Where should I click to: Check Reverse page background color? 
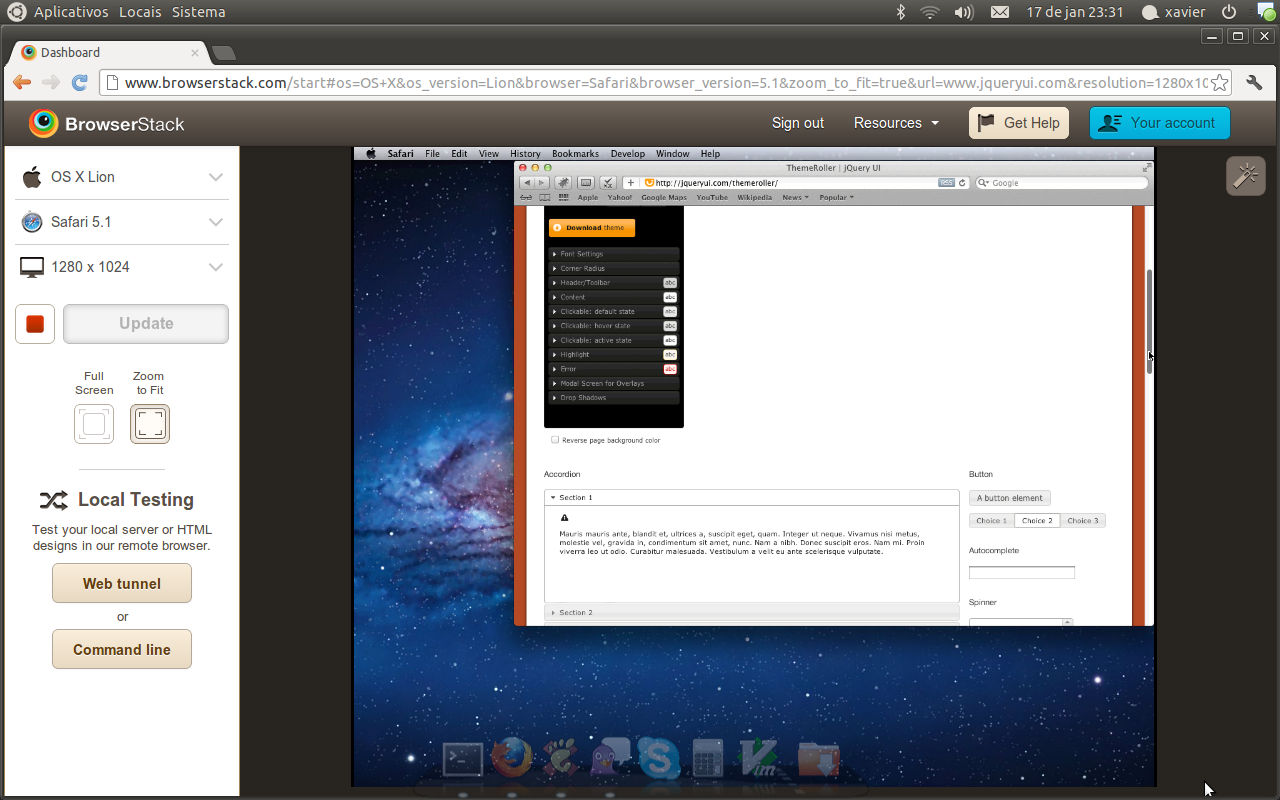point(555,440)
